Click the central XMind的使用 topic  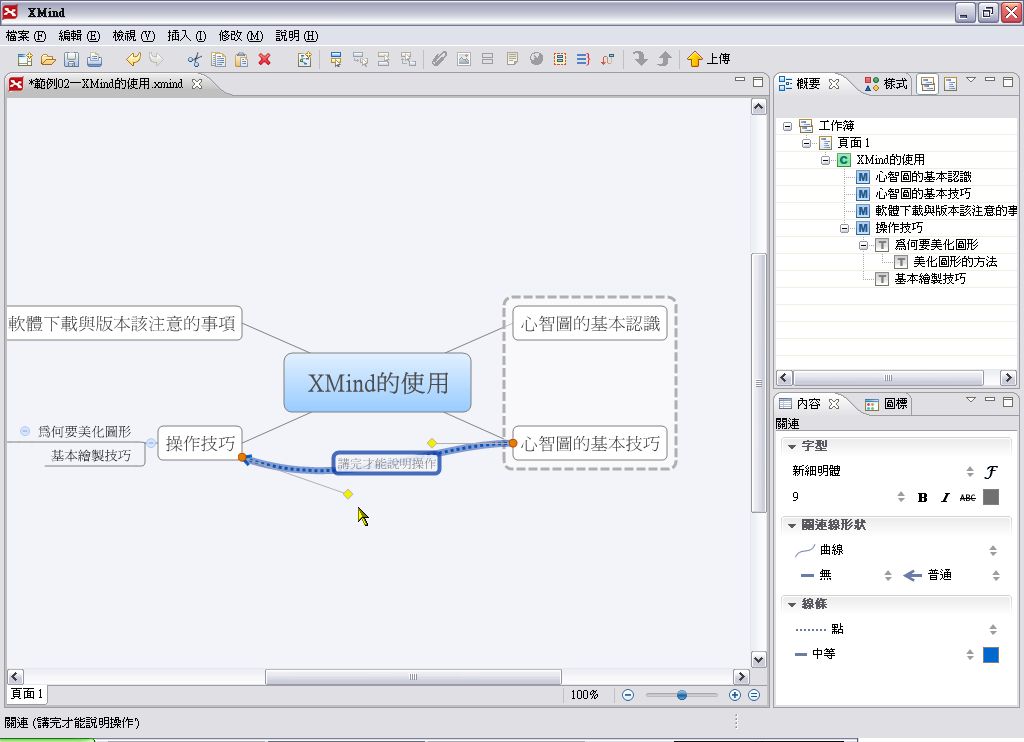tap(377, 383)
